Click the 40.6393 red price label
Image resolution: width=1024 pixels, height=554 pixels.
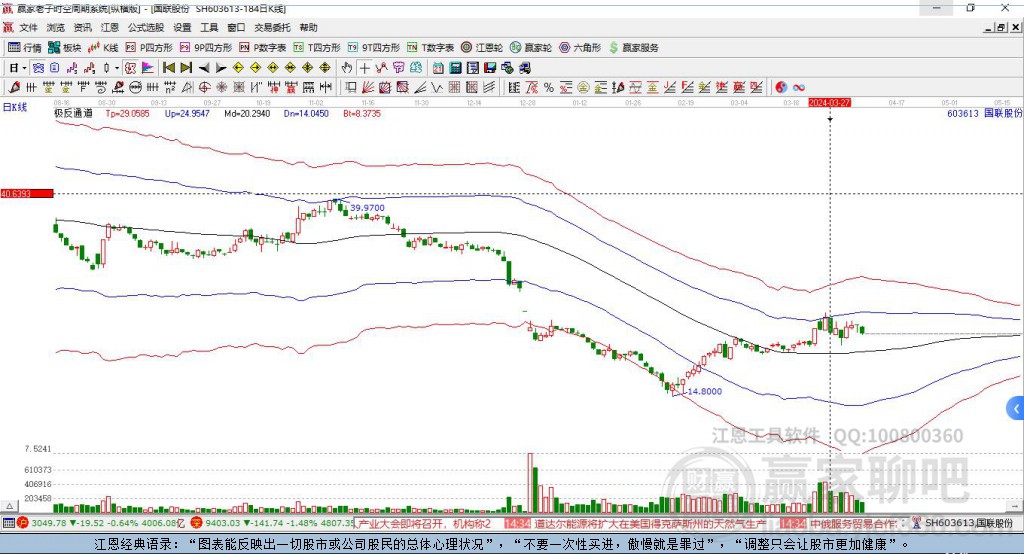point(27,193)
